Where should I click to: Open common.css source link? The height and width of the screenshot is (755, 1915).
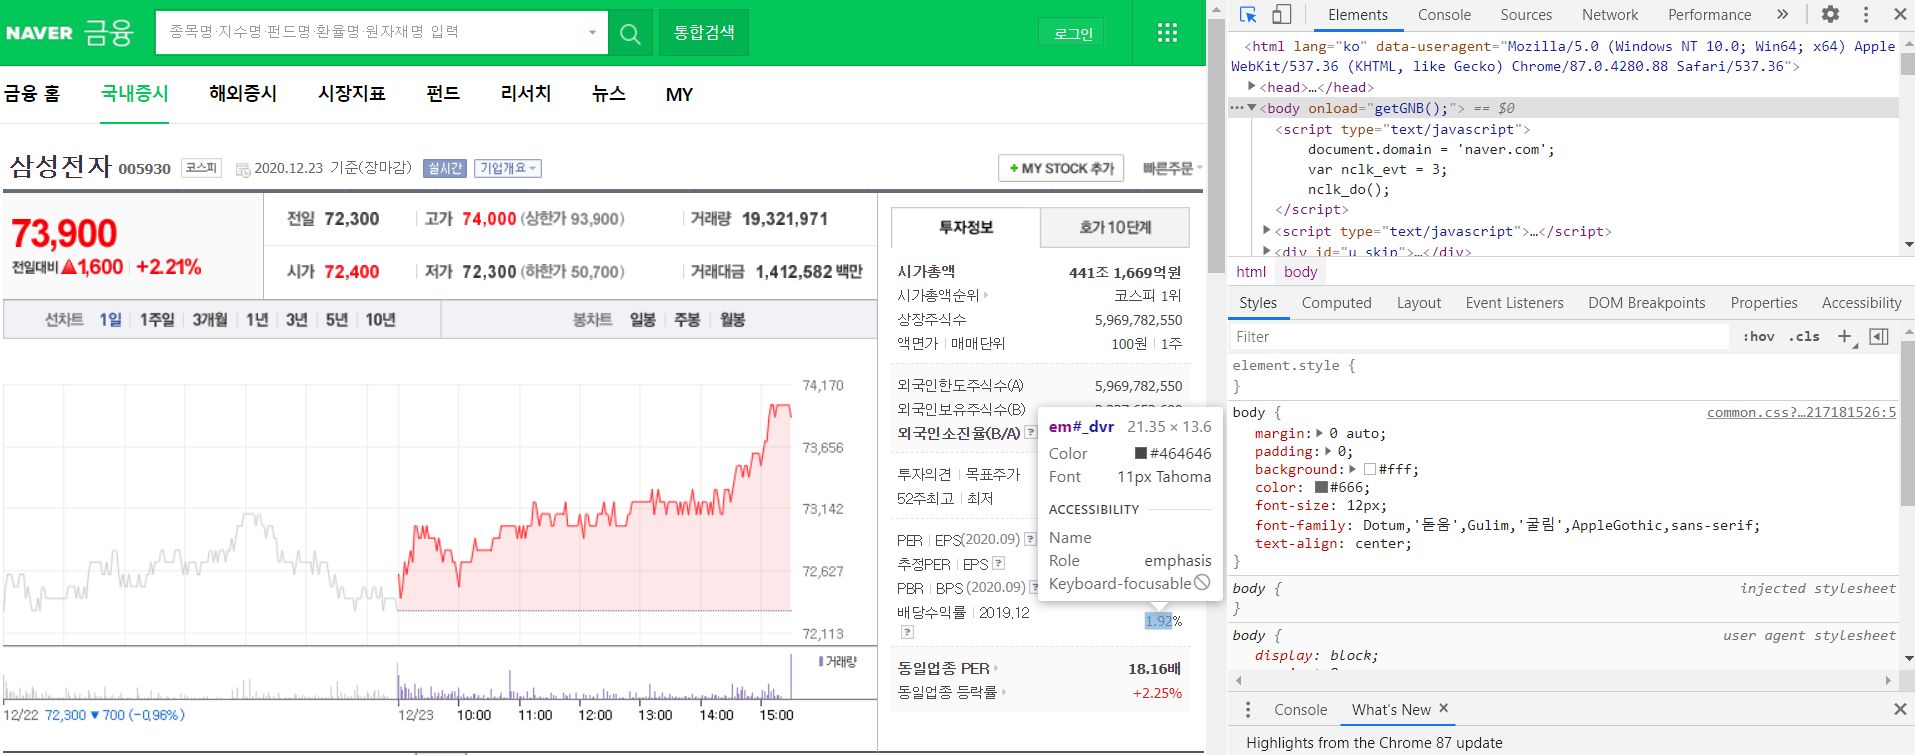tap(1801, 412)
